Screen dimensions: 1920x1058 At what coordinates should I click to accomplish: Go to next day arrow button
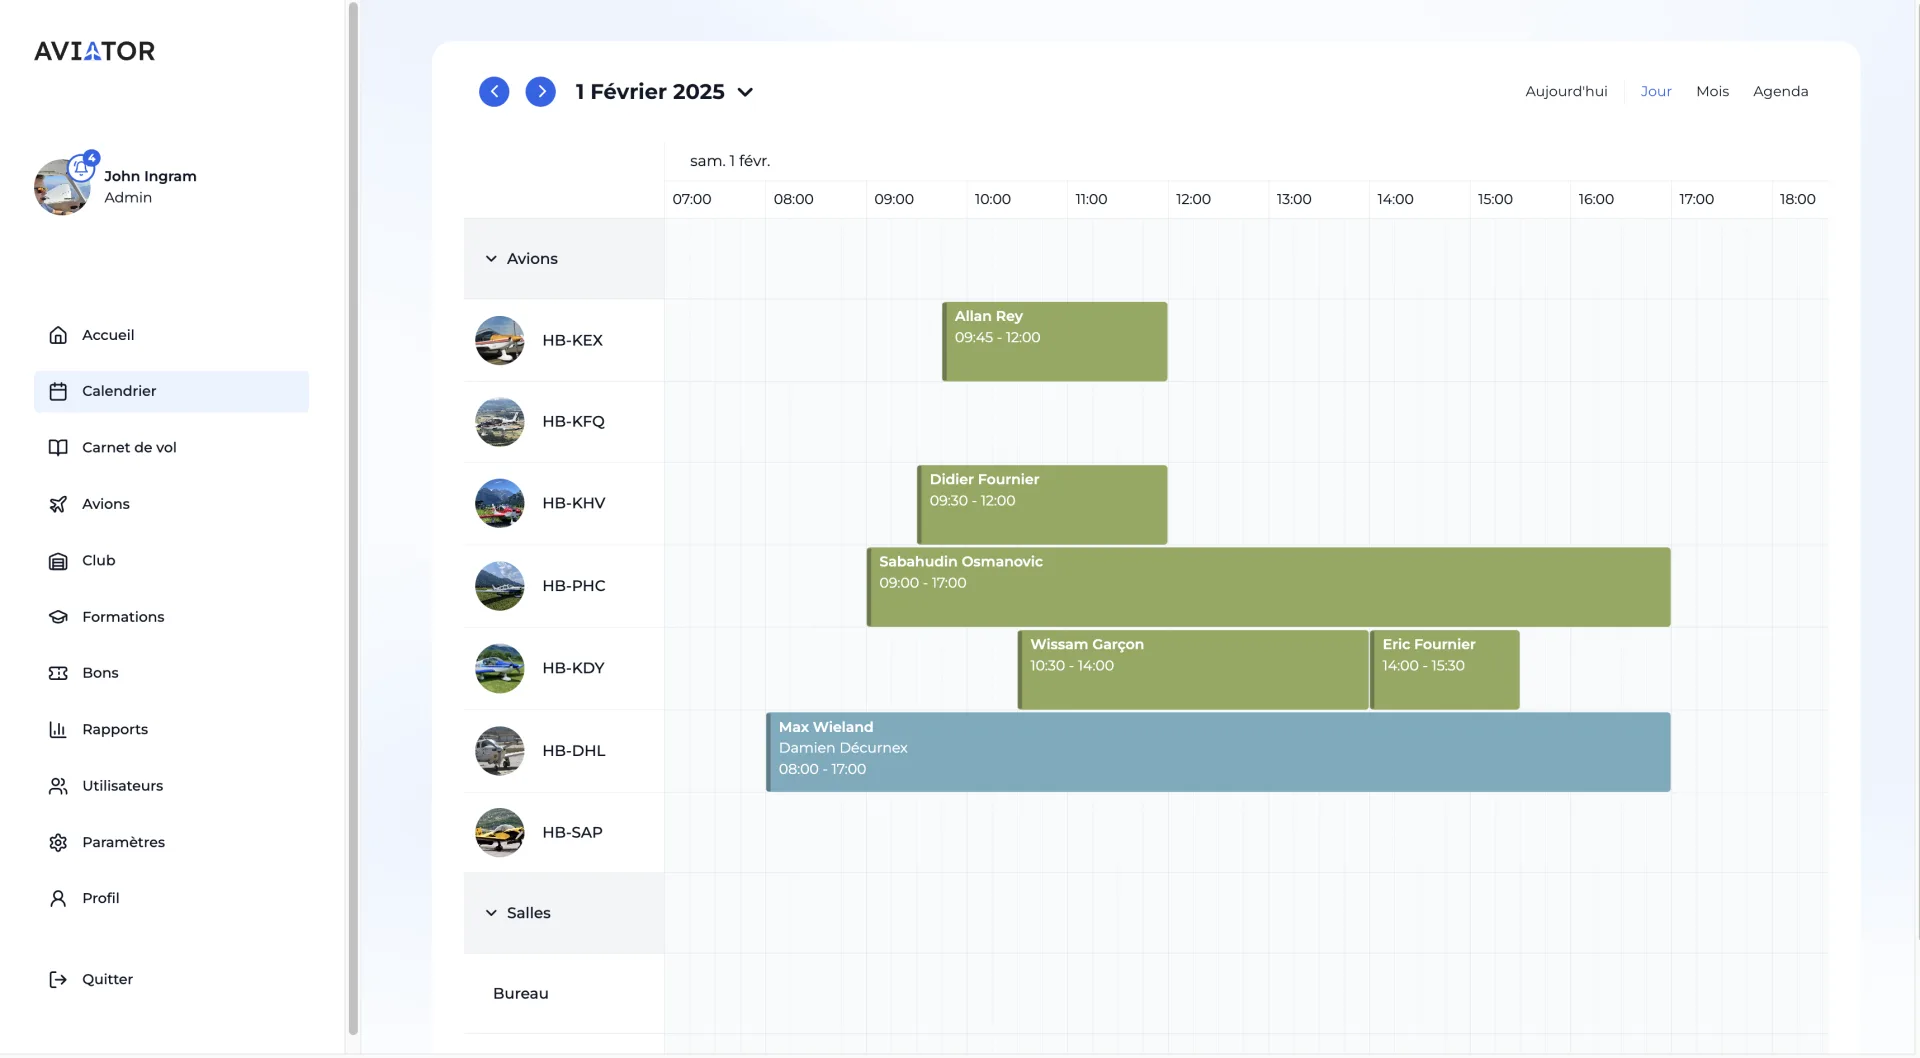pos(541,92)
